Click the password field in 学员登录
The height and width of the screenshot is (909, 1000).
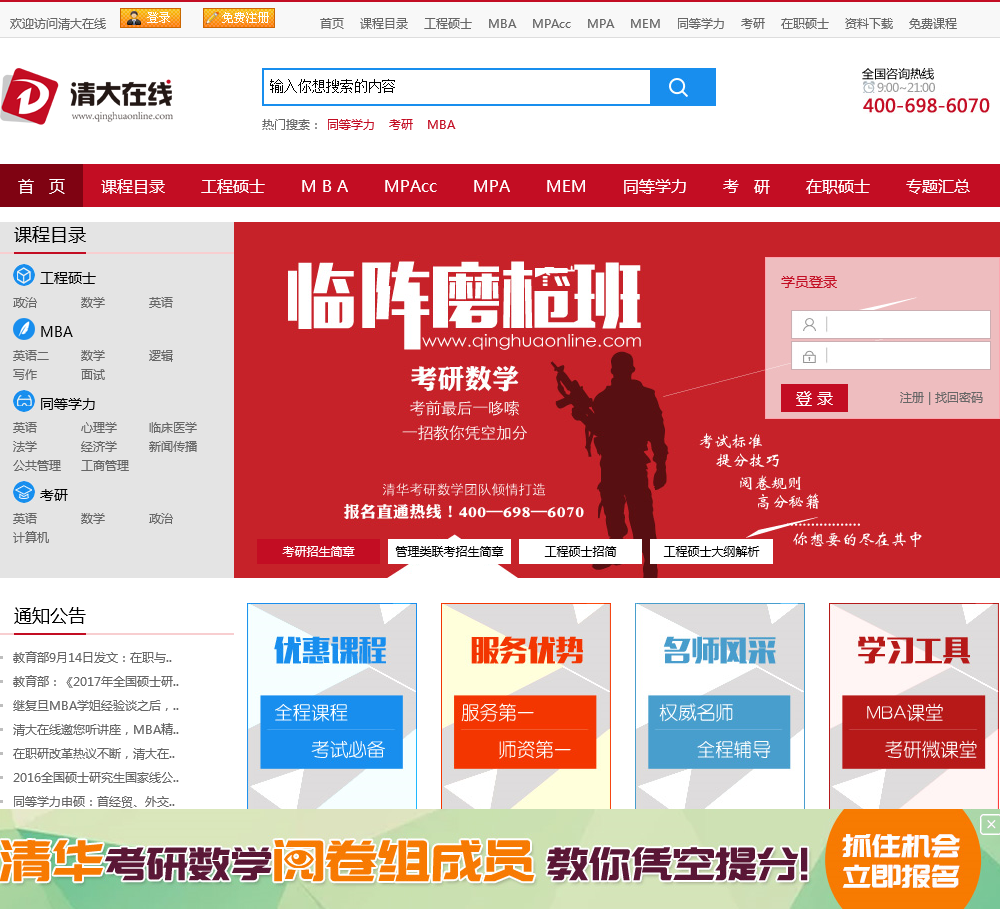pyautogui.click(x=890, y=356)
